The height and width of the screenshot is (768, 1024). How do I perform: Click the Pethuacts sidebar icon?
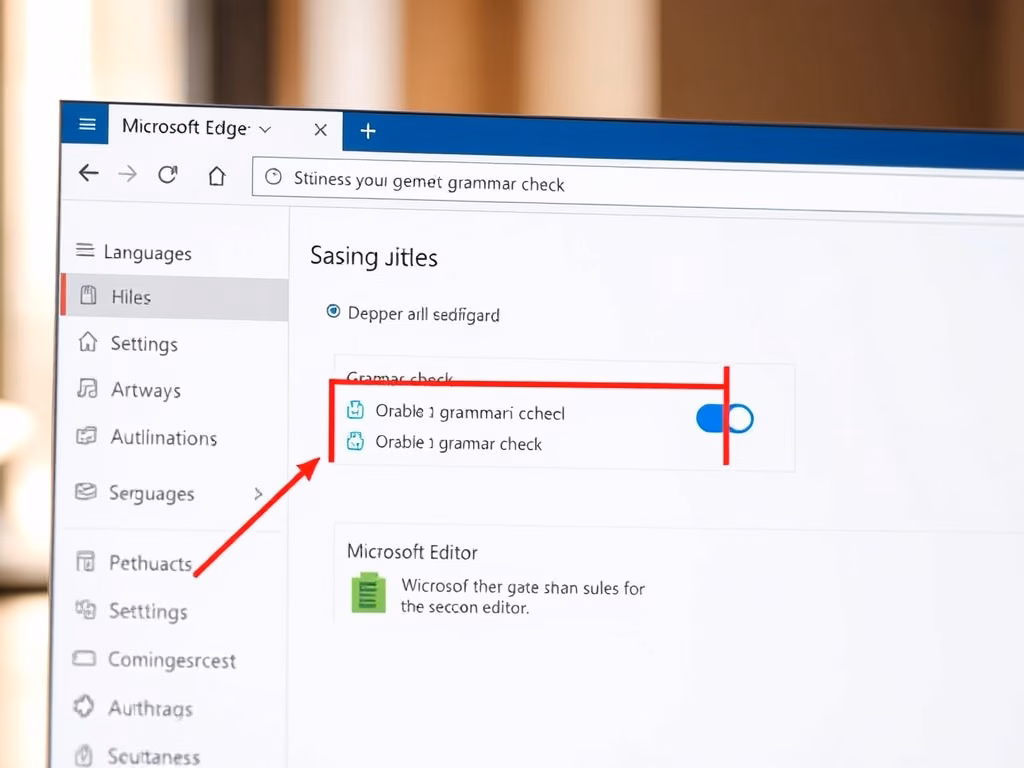coord(86,561)
